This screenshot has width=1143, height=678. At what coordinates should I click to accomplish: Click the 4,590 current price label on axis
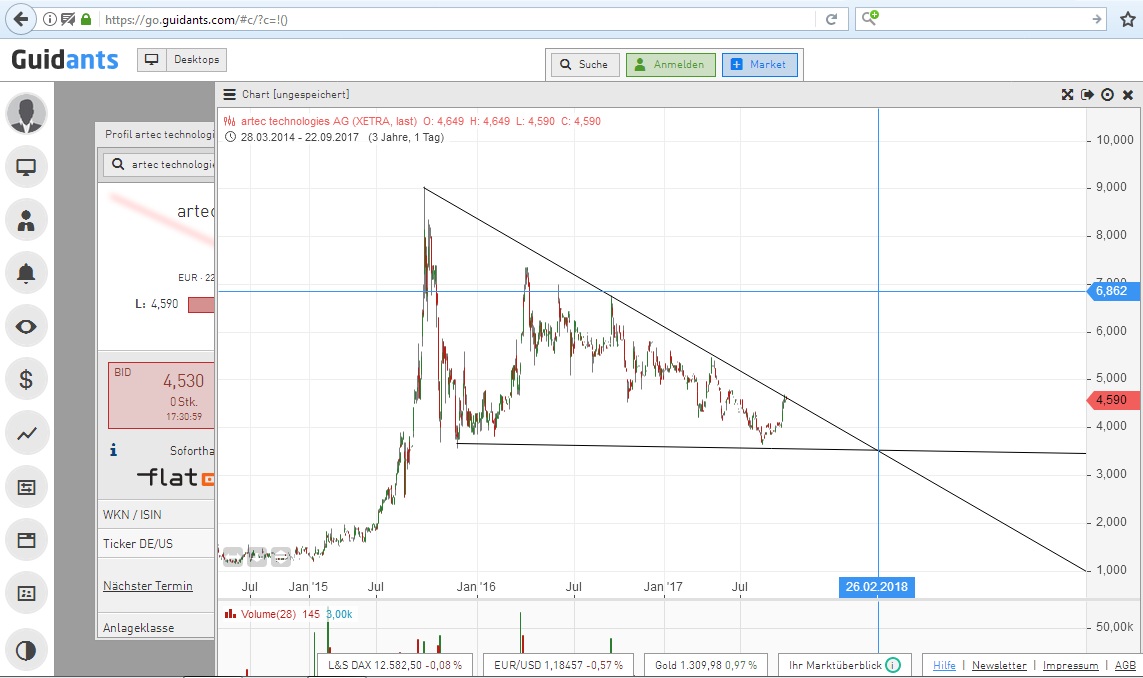pyautogui.click(x=1111, y=400)
